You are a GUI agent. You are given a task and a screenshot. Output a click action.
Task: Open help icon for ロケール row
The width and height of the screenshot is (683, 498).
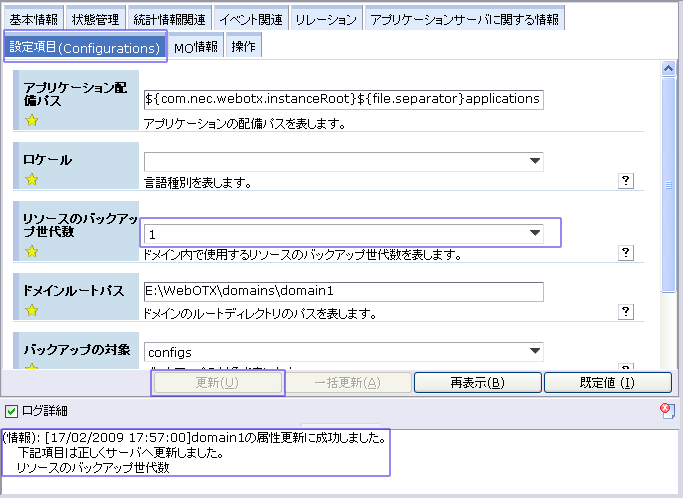pos(626,180)
